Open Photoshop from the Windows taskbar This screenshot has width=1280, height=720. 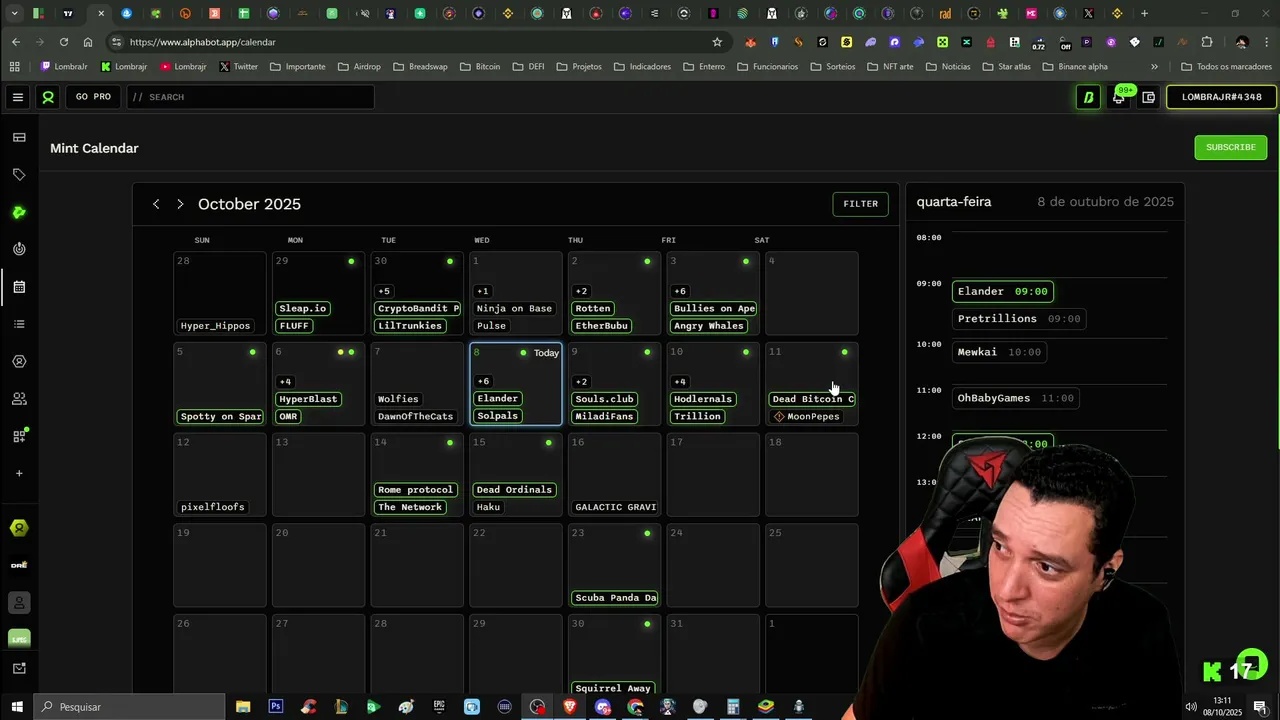275,707
